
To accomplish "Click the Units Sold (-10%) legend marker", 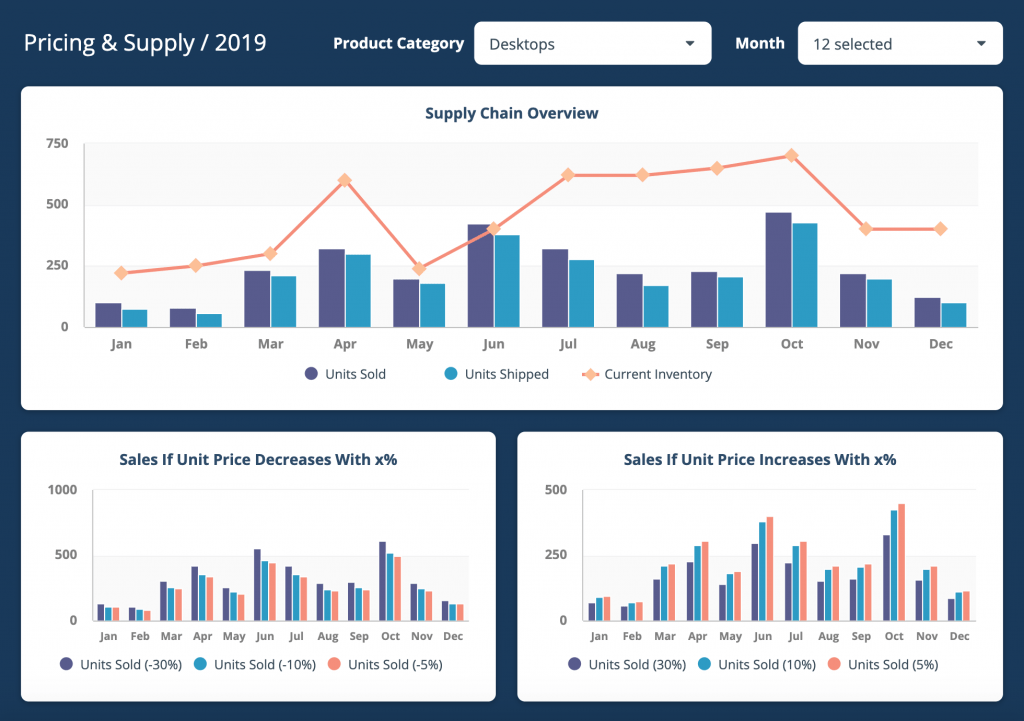I will (199, 664).
